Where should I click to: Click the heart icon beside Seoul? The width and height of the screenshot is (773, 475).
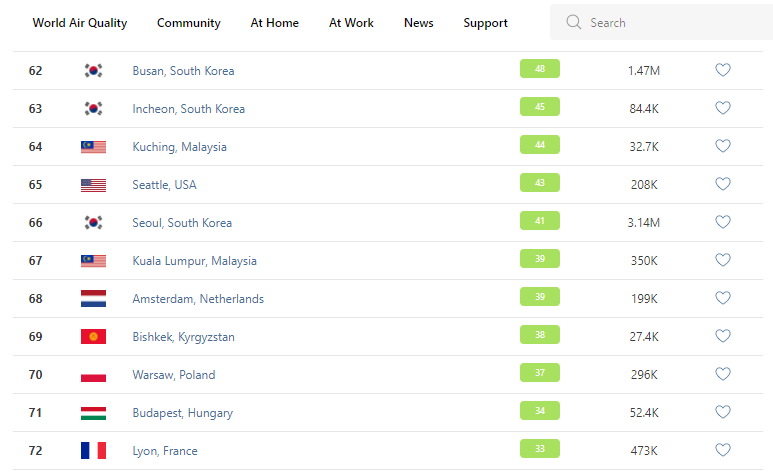(723, 222)
